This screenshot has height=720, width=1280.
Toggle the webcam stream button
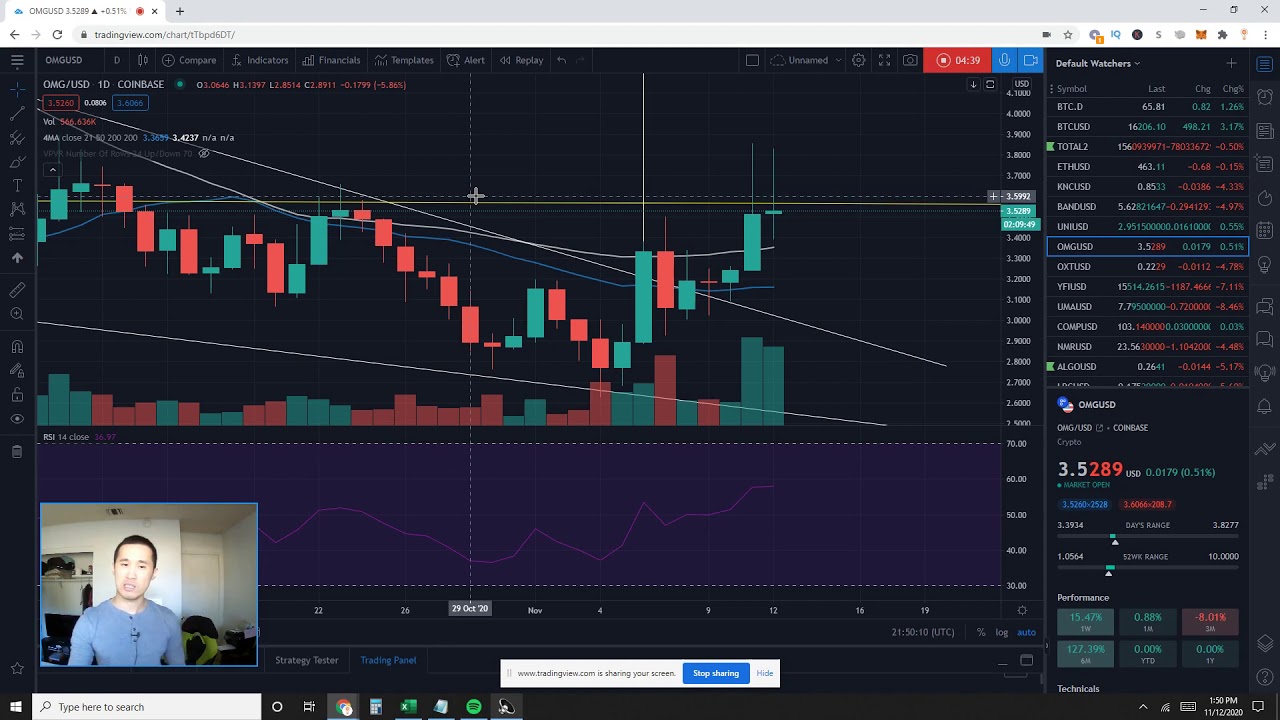(1030, 60)
